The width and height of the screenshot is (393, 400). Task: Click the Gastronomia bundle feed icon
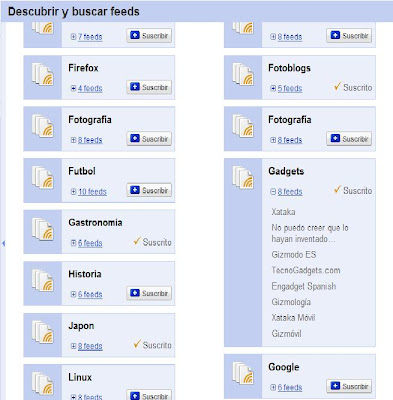pyautogui.click(x=43, y=229)
